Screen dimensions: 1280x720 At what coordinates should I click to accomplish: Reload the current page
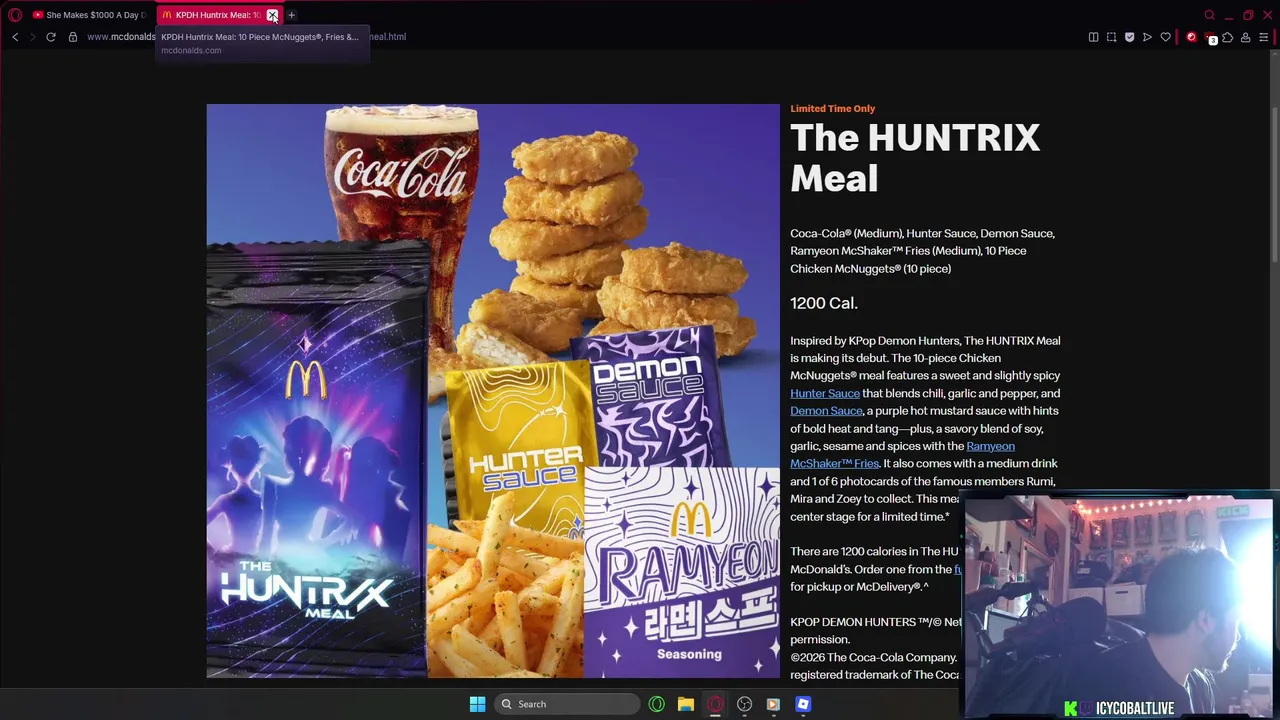pyautogui.click(x=51, y=37)
